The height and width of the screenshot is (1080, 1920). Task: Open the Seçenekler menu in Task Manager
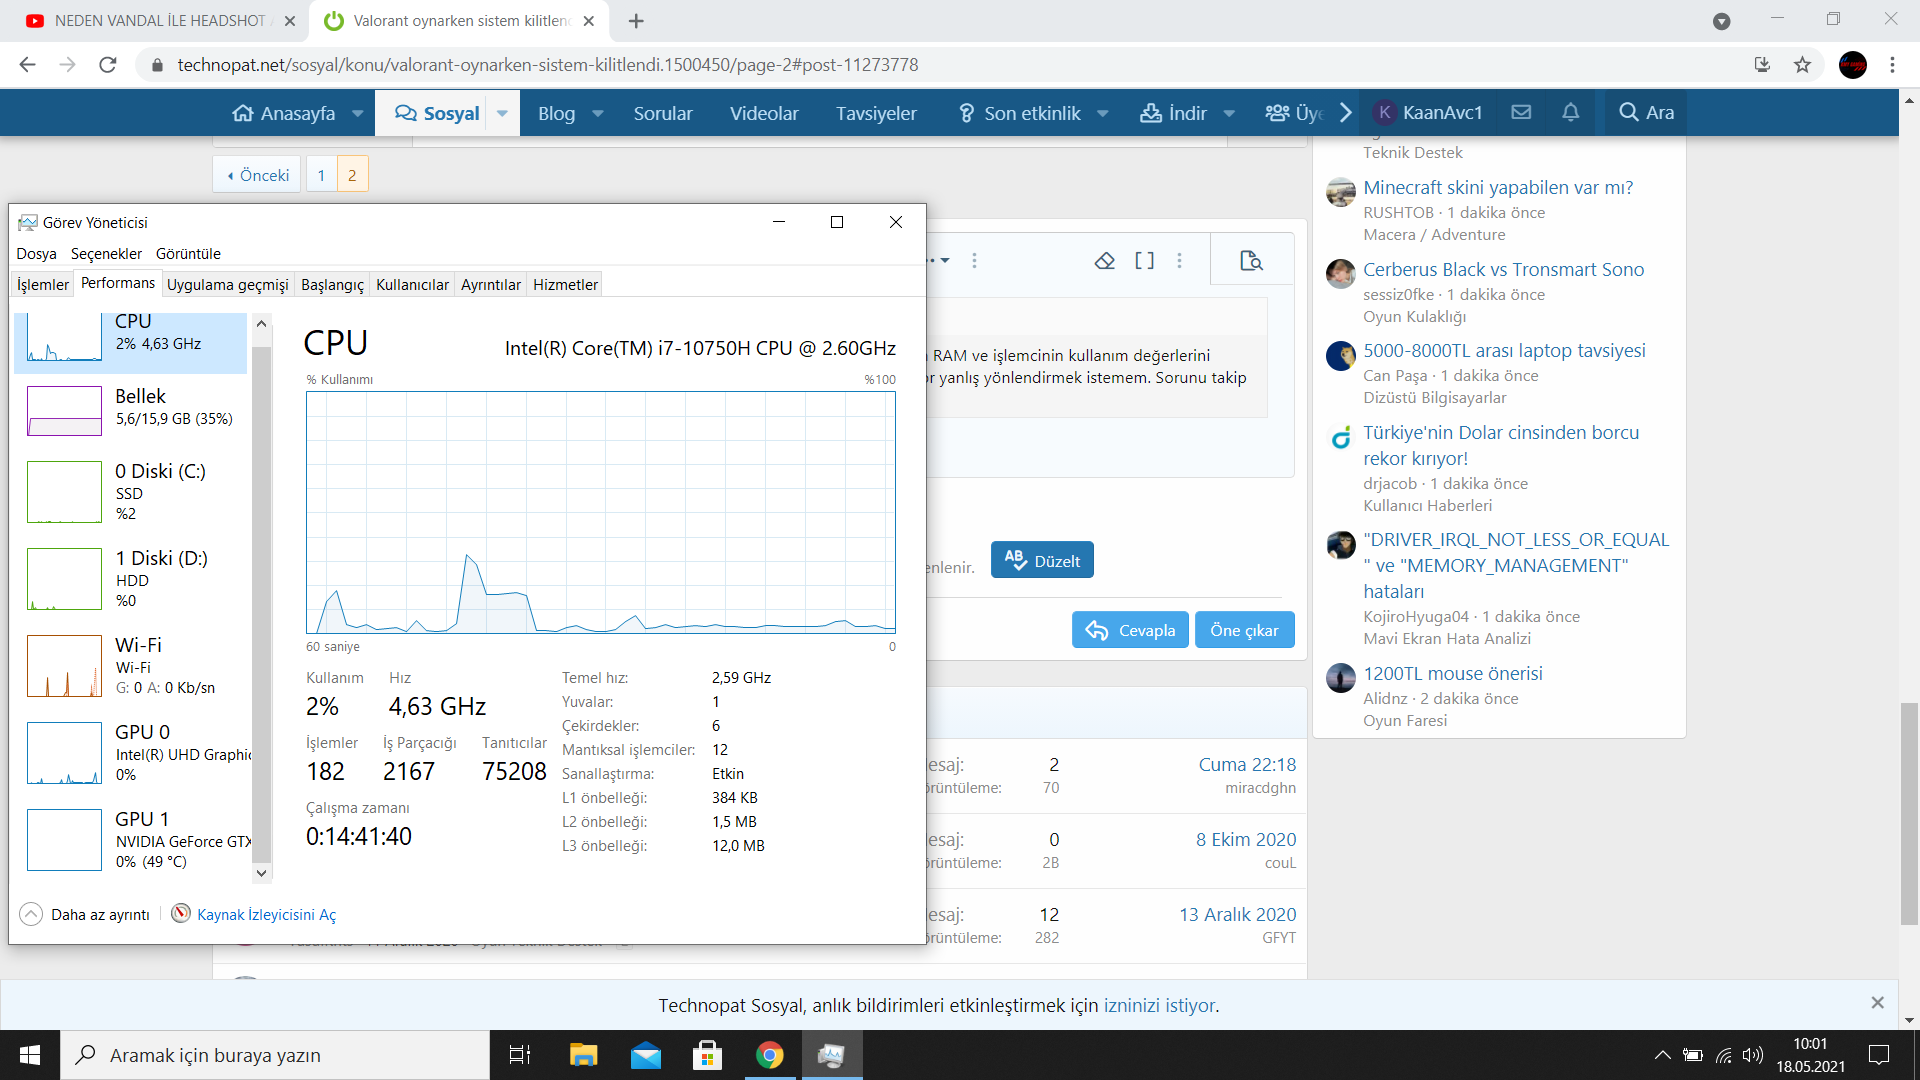pyautogui.click(x=106, y=254)
